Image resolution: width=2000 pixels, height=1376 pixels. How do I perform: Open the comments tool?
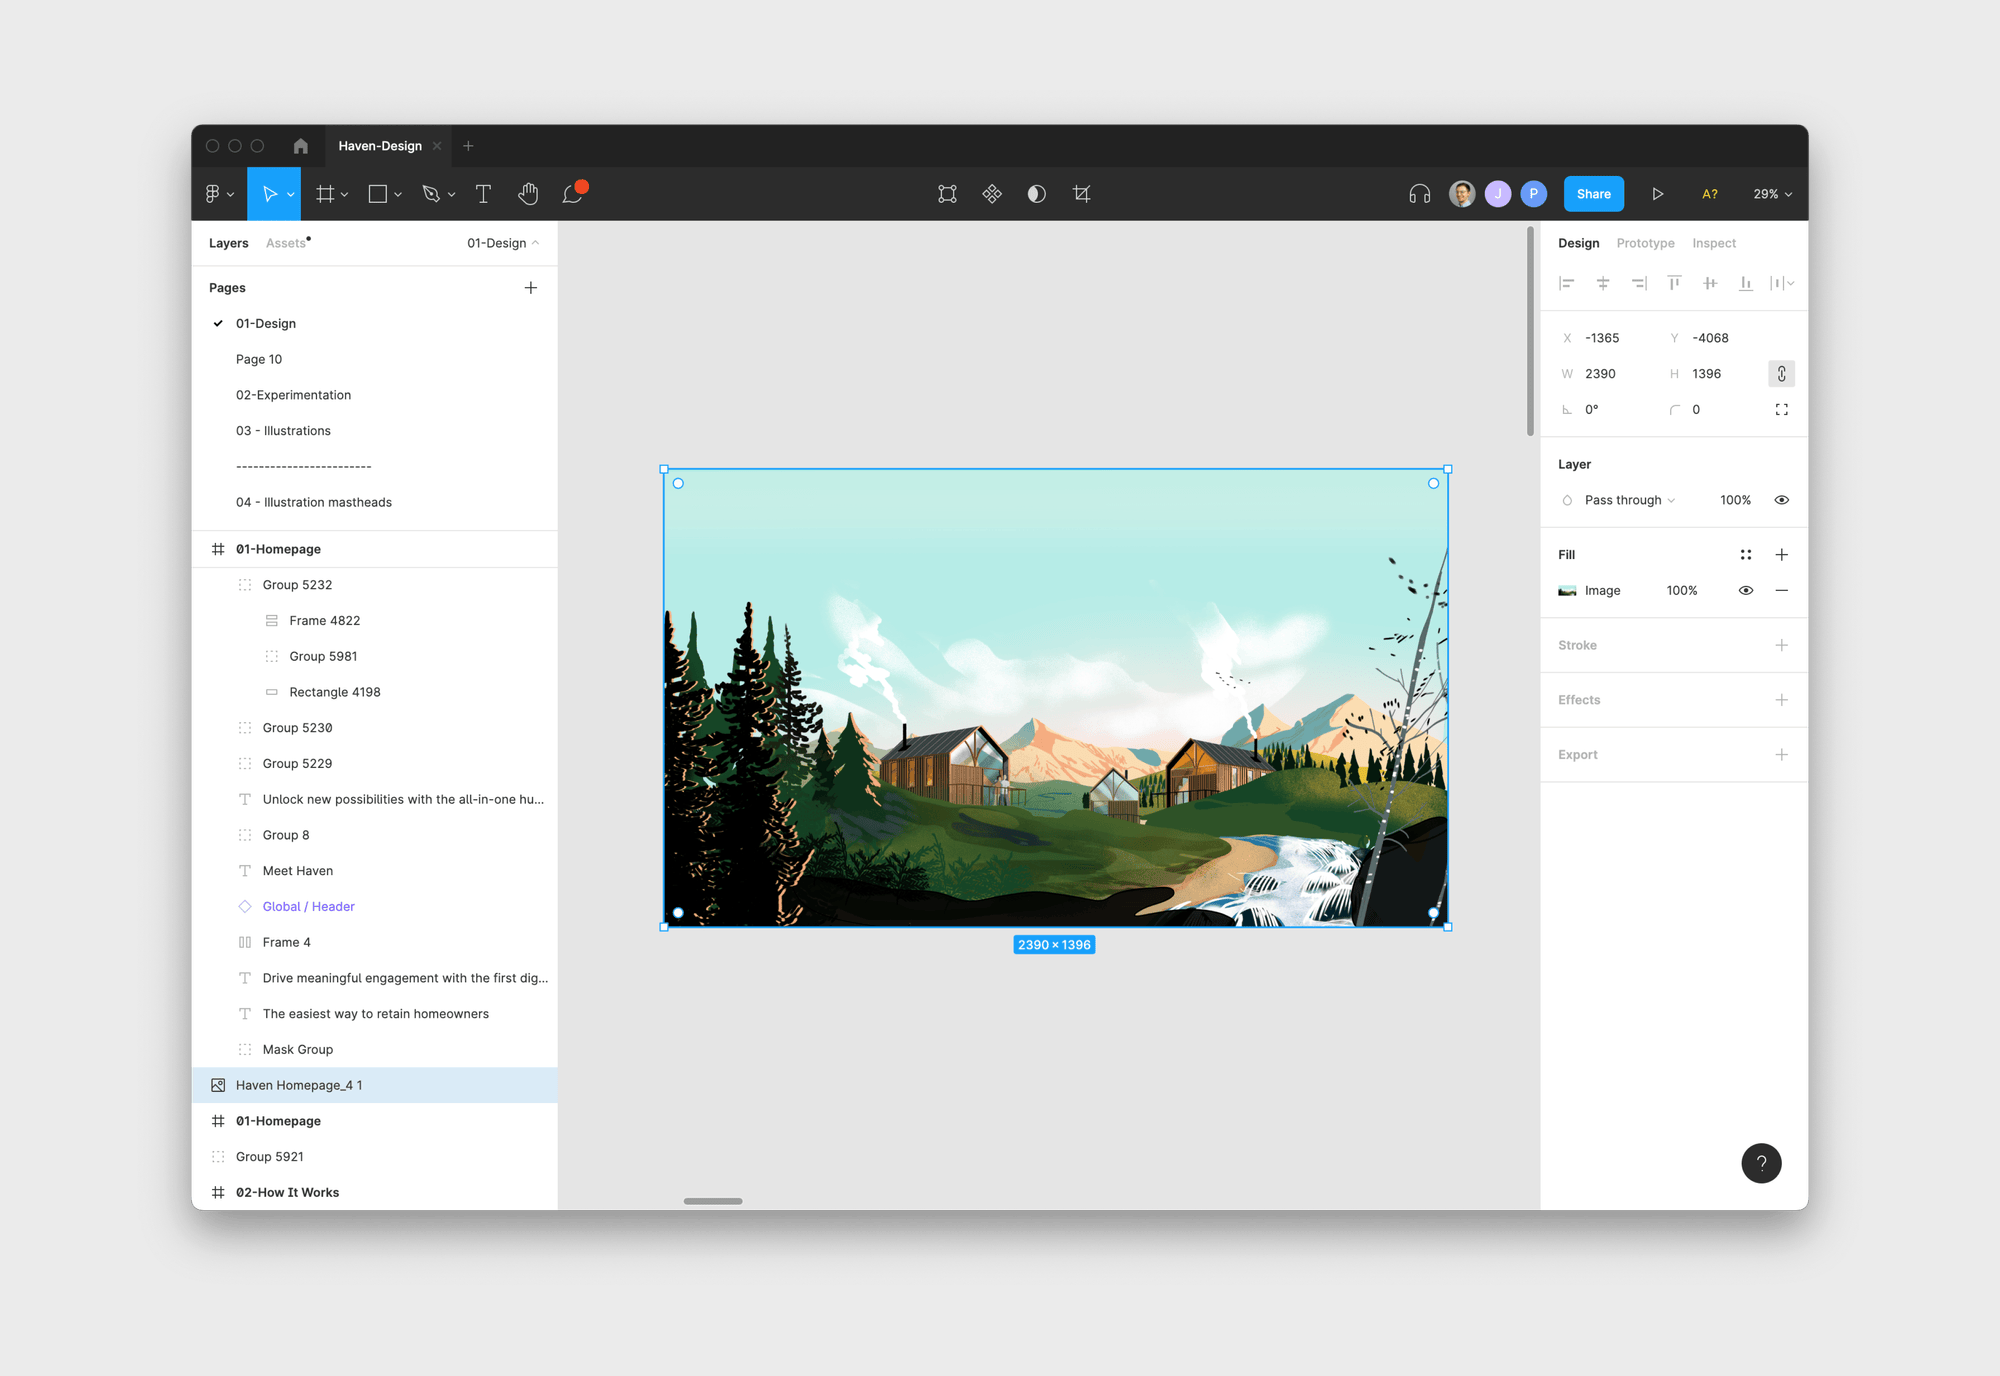pos(573,194)
